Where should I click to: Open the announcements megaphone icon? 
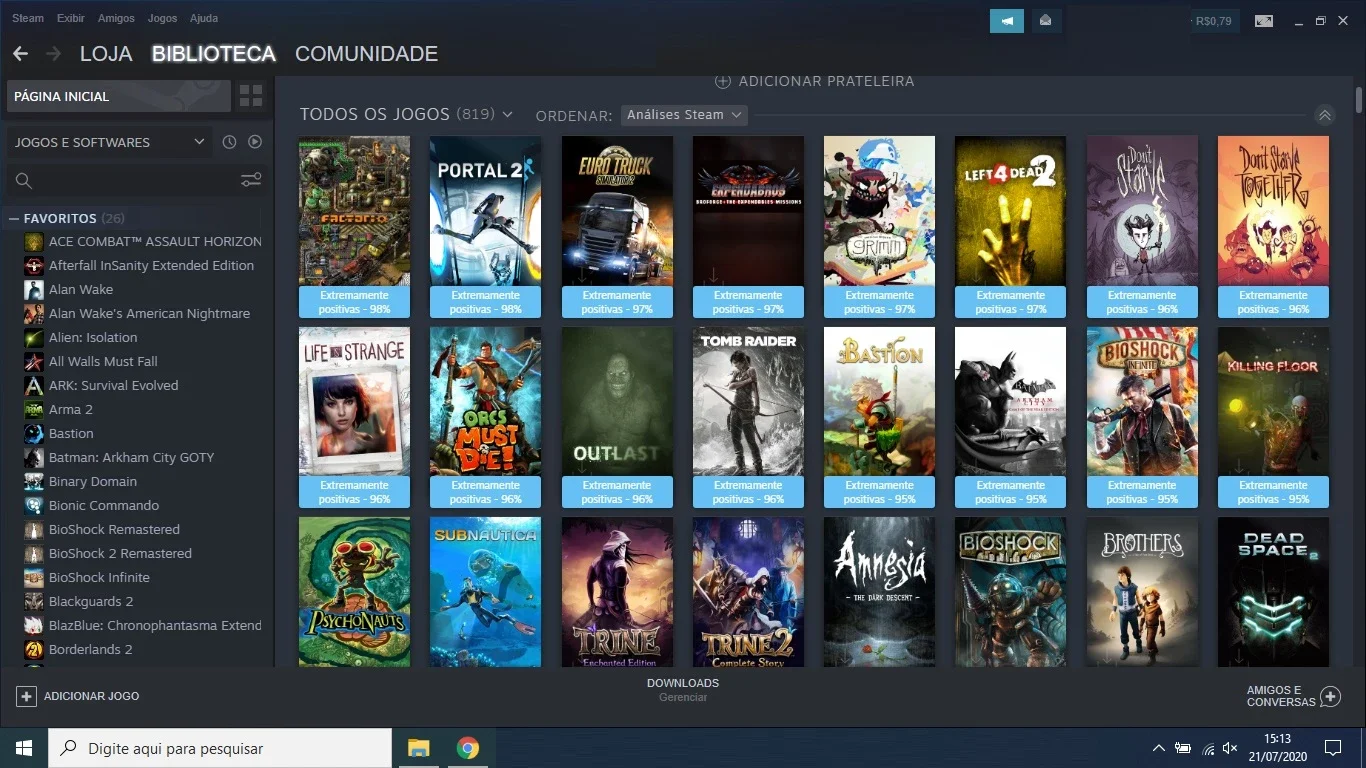(x=1007, y=20)
